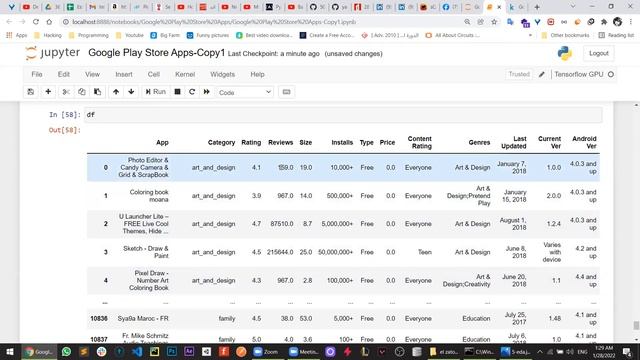Click the Logout button
Image resolution: width=640 pixels, height=360 pixels.
(x=598, y=53)
